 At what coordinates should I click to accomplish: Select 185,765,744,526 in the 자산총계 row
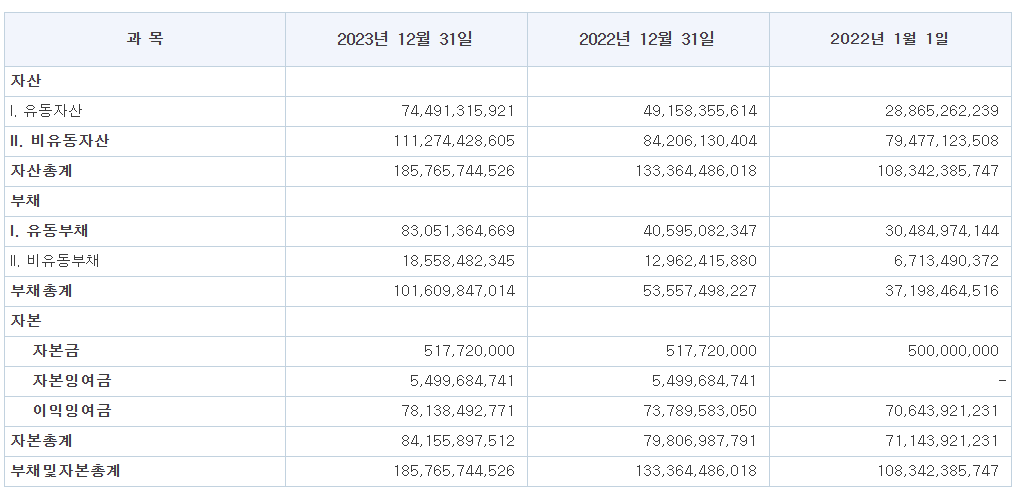(454, 171)
